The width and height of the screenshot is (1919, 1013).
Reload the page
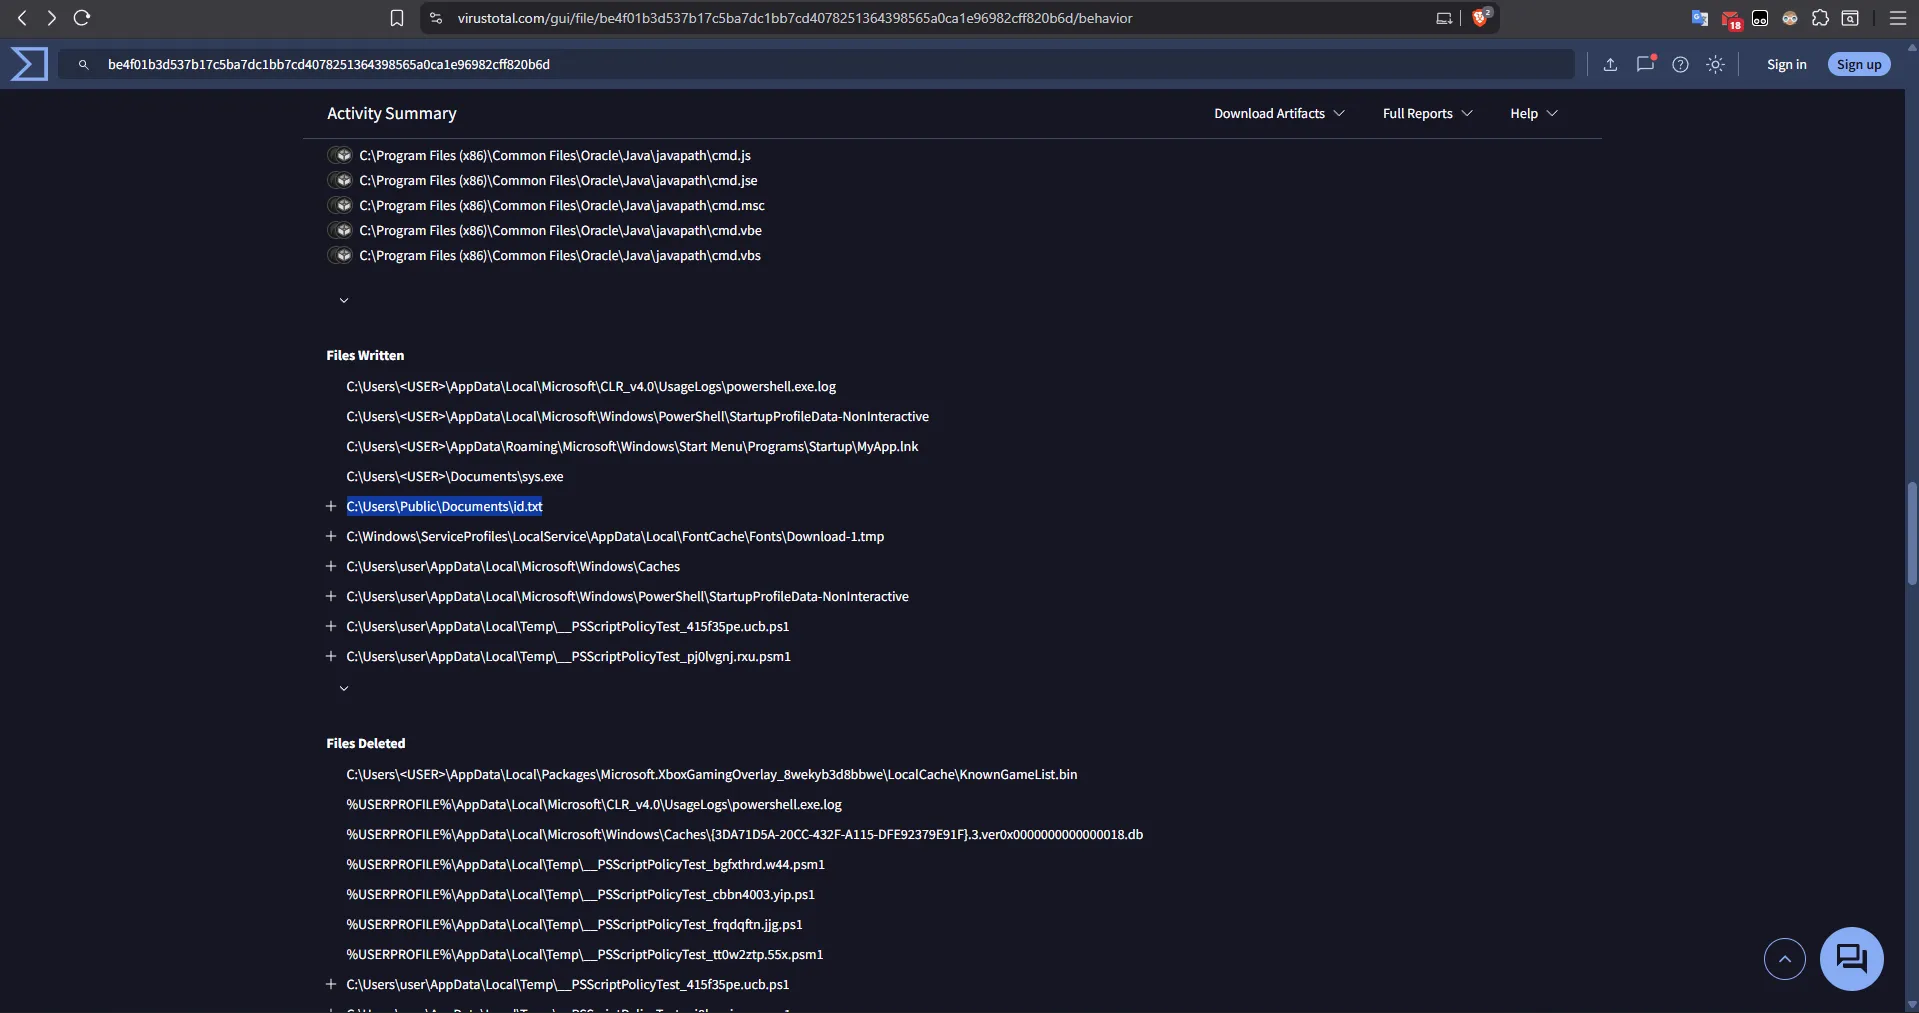pyautogui.click(x=82, y=18)
